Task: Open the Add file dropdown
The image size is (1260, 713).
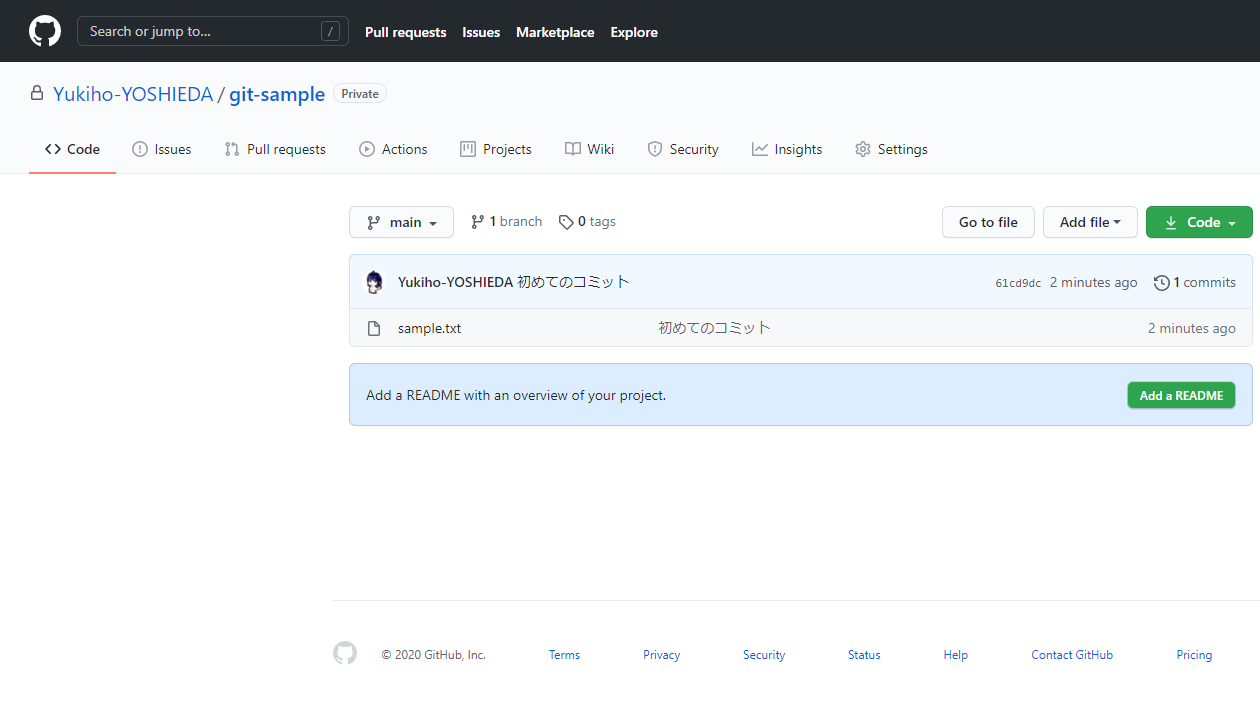Action: pyautogui.click(x=1090, y=222)
